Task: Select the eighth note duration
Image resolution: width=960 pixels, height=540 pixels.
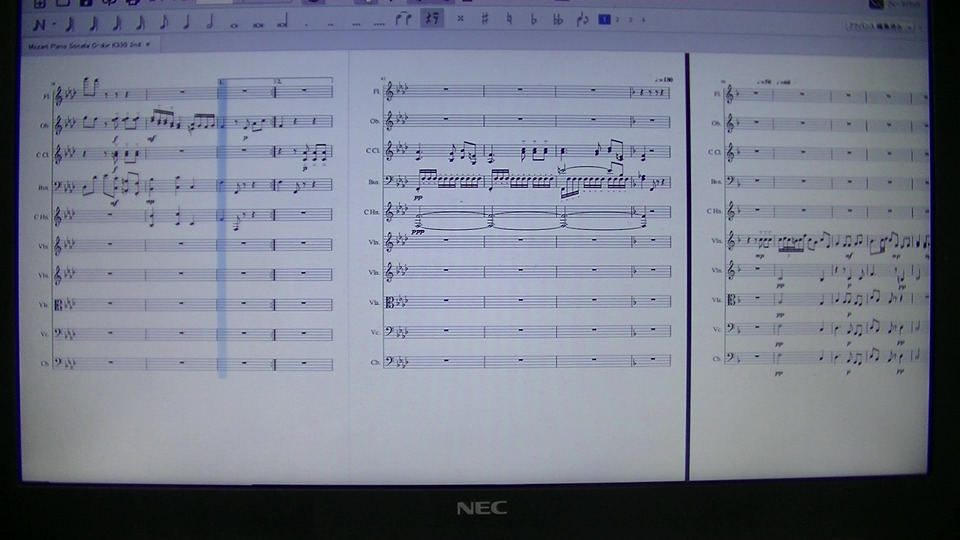Action: 163,23
